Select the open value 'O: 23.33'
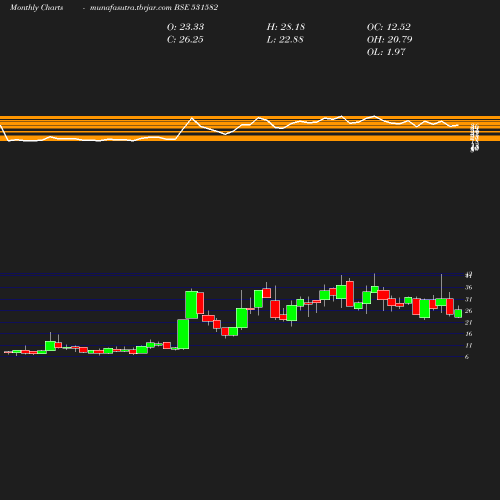Image resolution: width=500 pixels, height=500 pixels. point(185,27)
